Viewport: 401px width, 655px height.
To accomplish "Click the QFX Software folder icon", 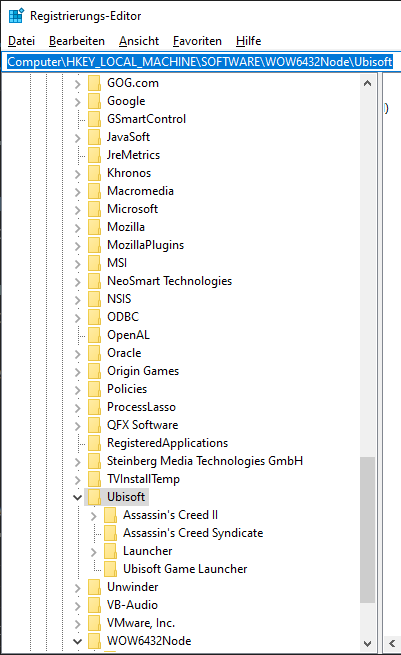I will [x=94, y=425].
